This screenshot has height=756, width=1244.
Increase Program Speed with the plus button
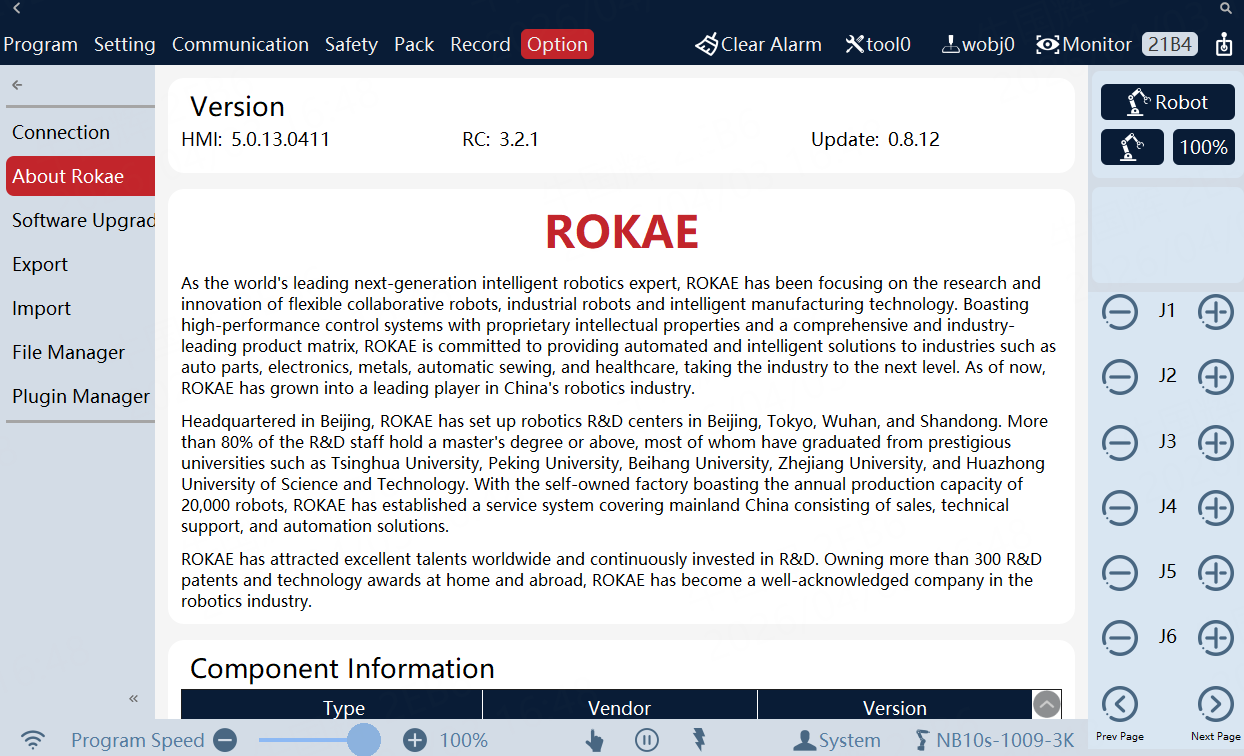tap(415, 740)
